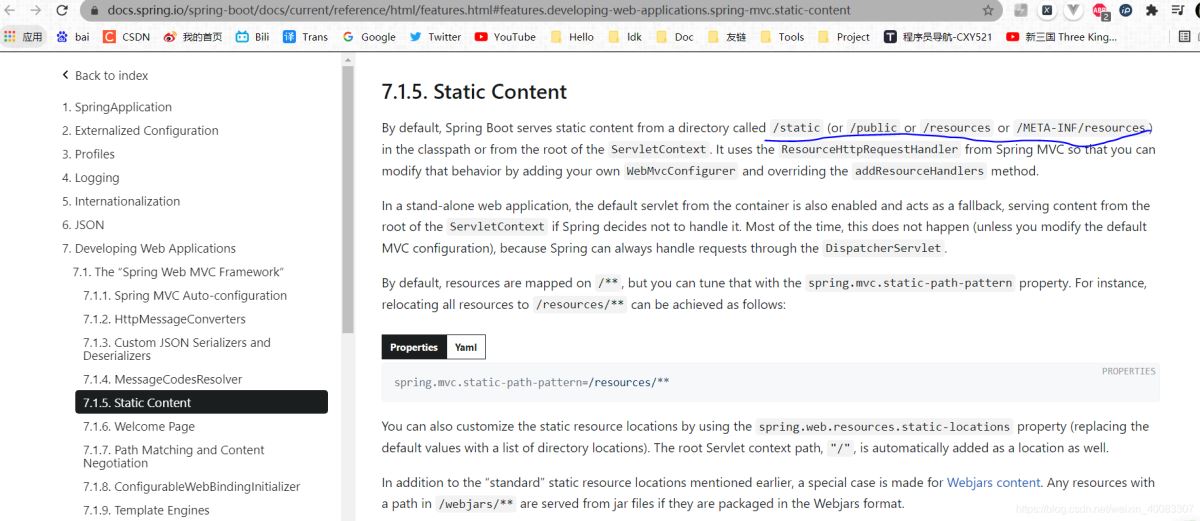This screenshot has width=1200, height=521.
Task: Open 7.1. The Spring Web MVC Framework
Action: [178, 272]
